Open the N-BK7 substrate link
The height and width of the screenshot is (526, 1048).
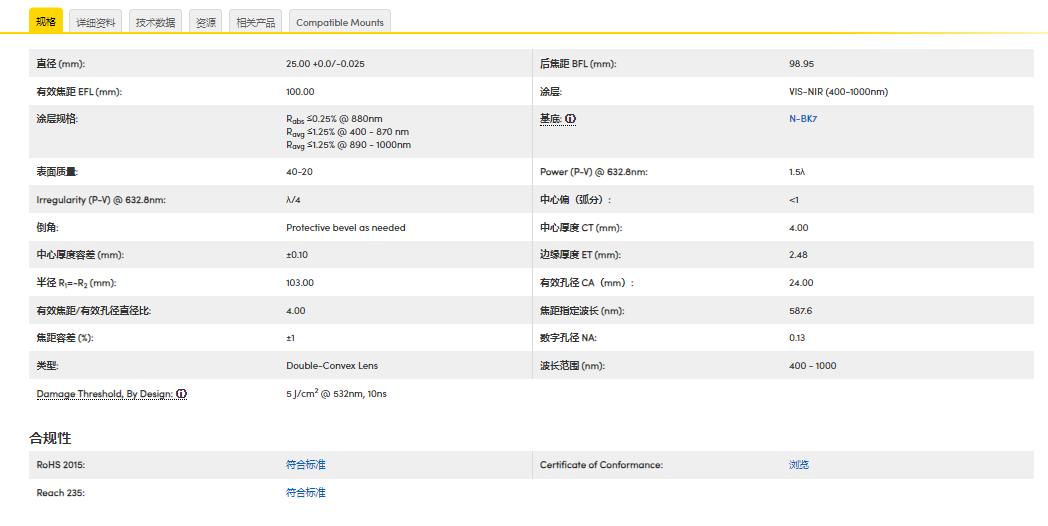point(803,119)
